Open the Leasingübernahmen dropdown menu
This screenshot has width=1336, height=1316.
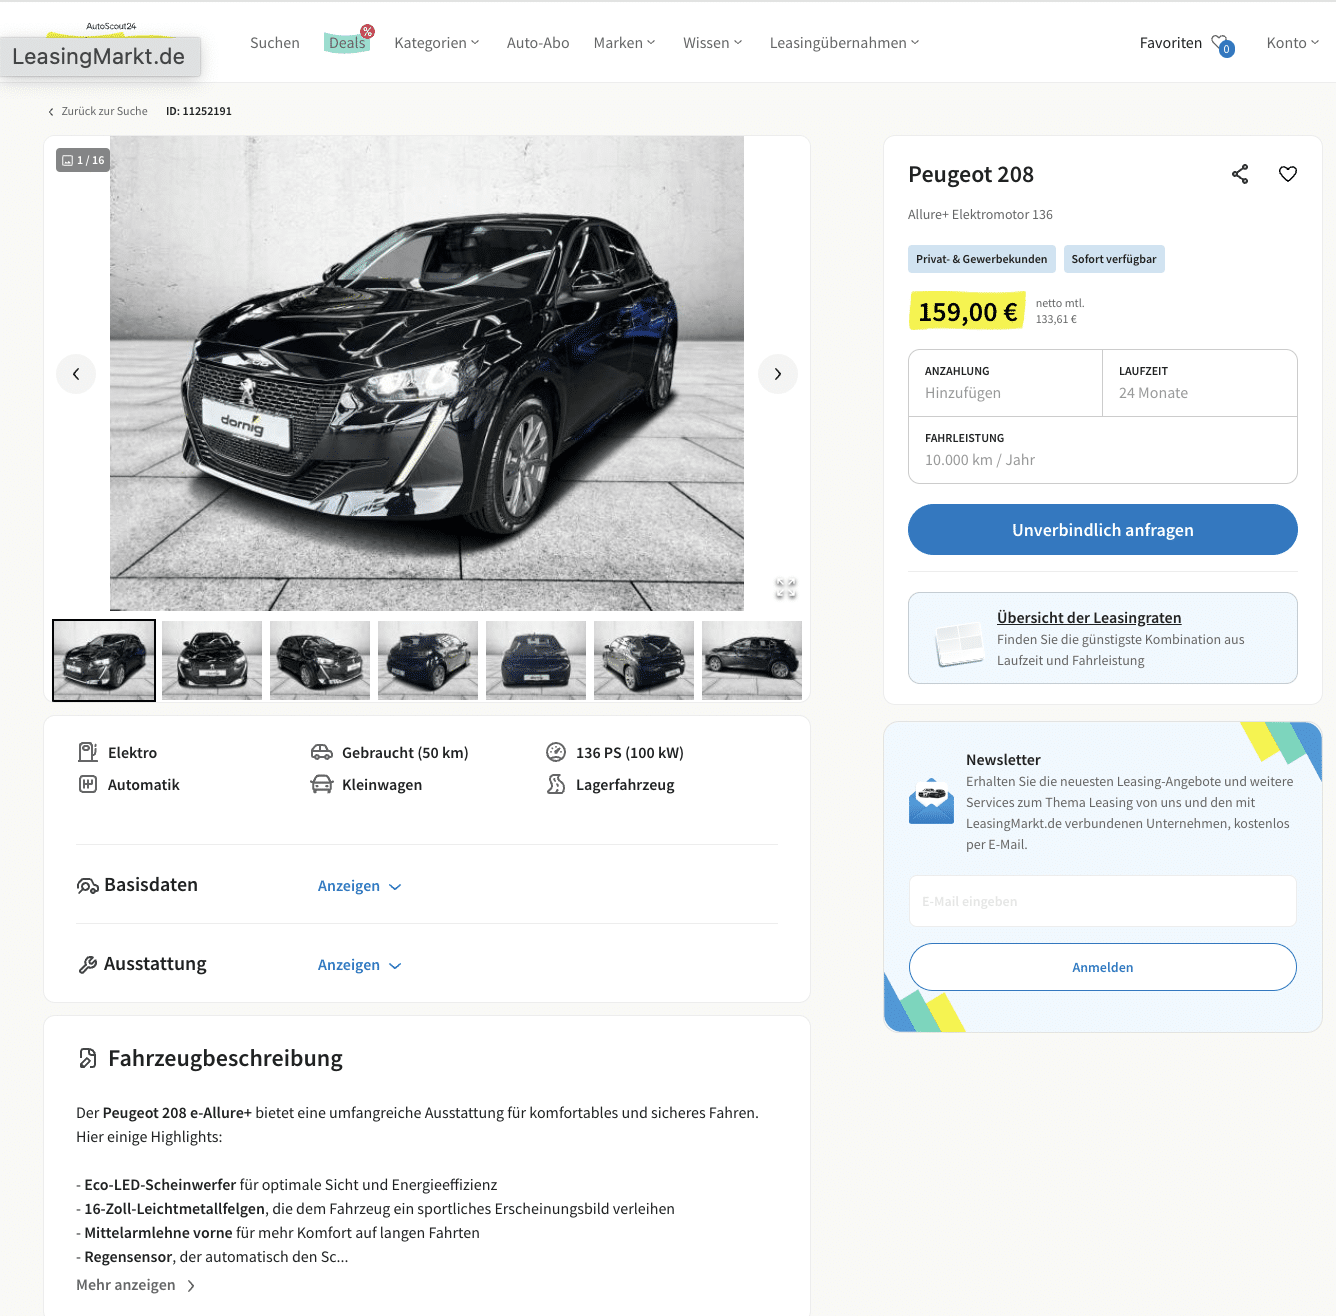(845, 43)
